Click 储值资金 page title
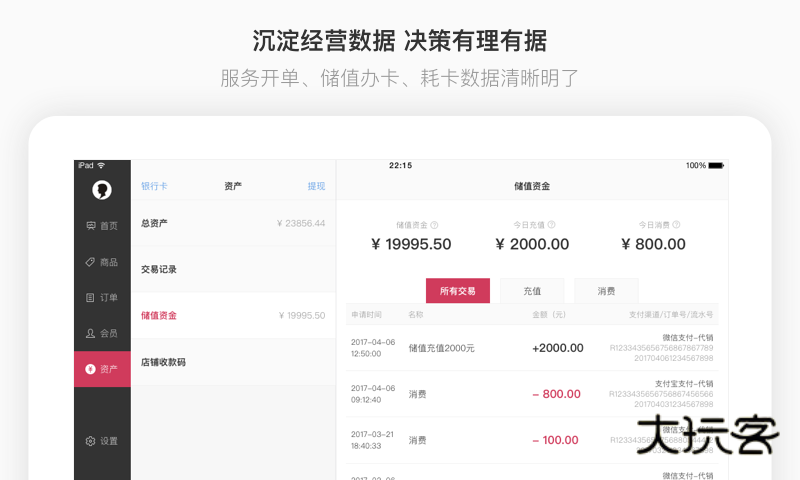The image size is (800, 480). pyautogui.click(x=532, y=186)
